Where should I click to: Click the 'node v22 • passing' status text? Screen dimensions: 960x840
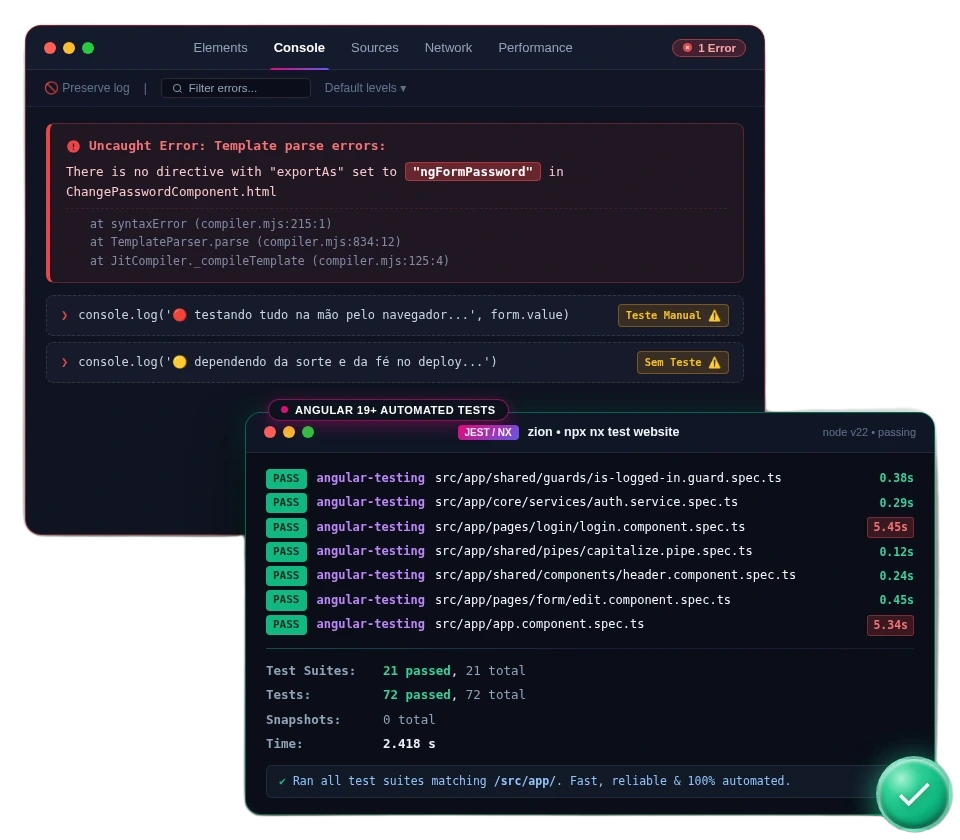pos(869,432)
